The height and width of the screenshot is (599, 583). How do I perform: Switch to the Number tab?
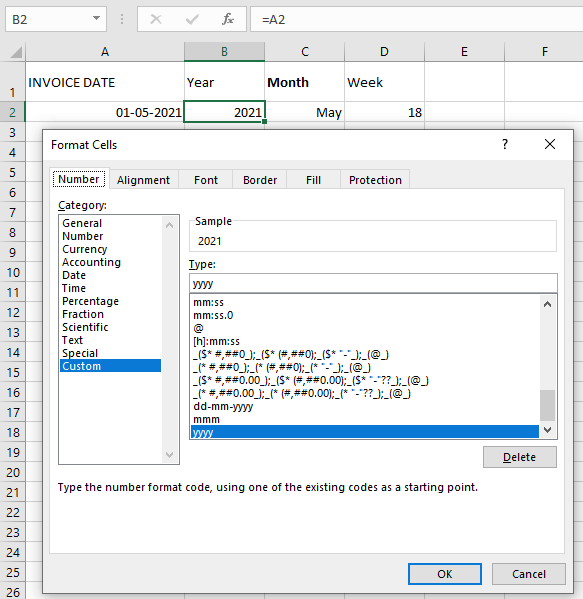click(x=79, y=179)
